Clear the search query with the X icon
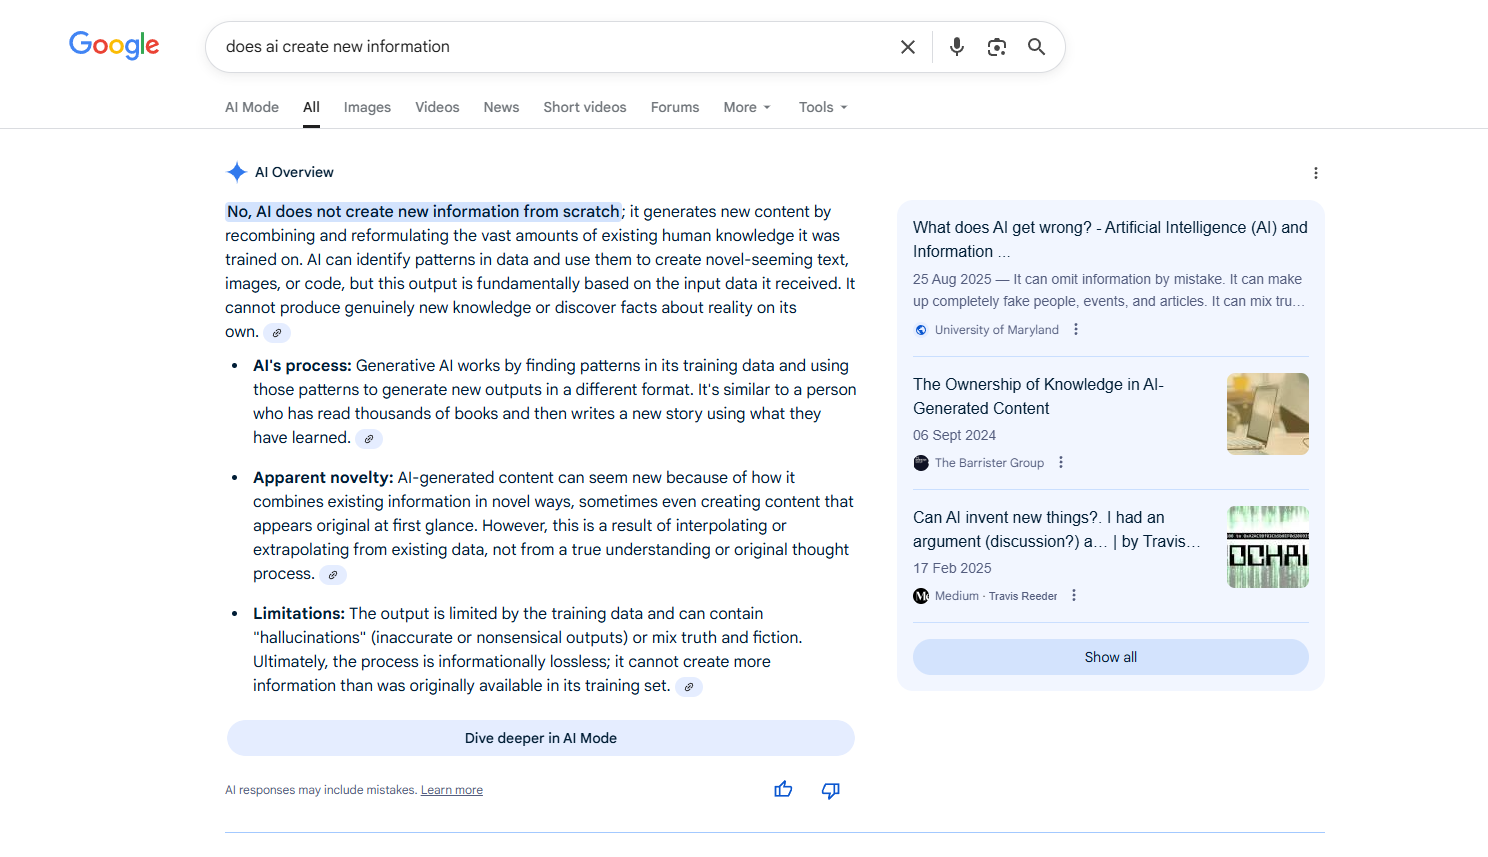1488x857 pixels. coord(908,47)
